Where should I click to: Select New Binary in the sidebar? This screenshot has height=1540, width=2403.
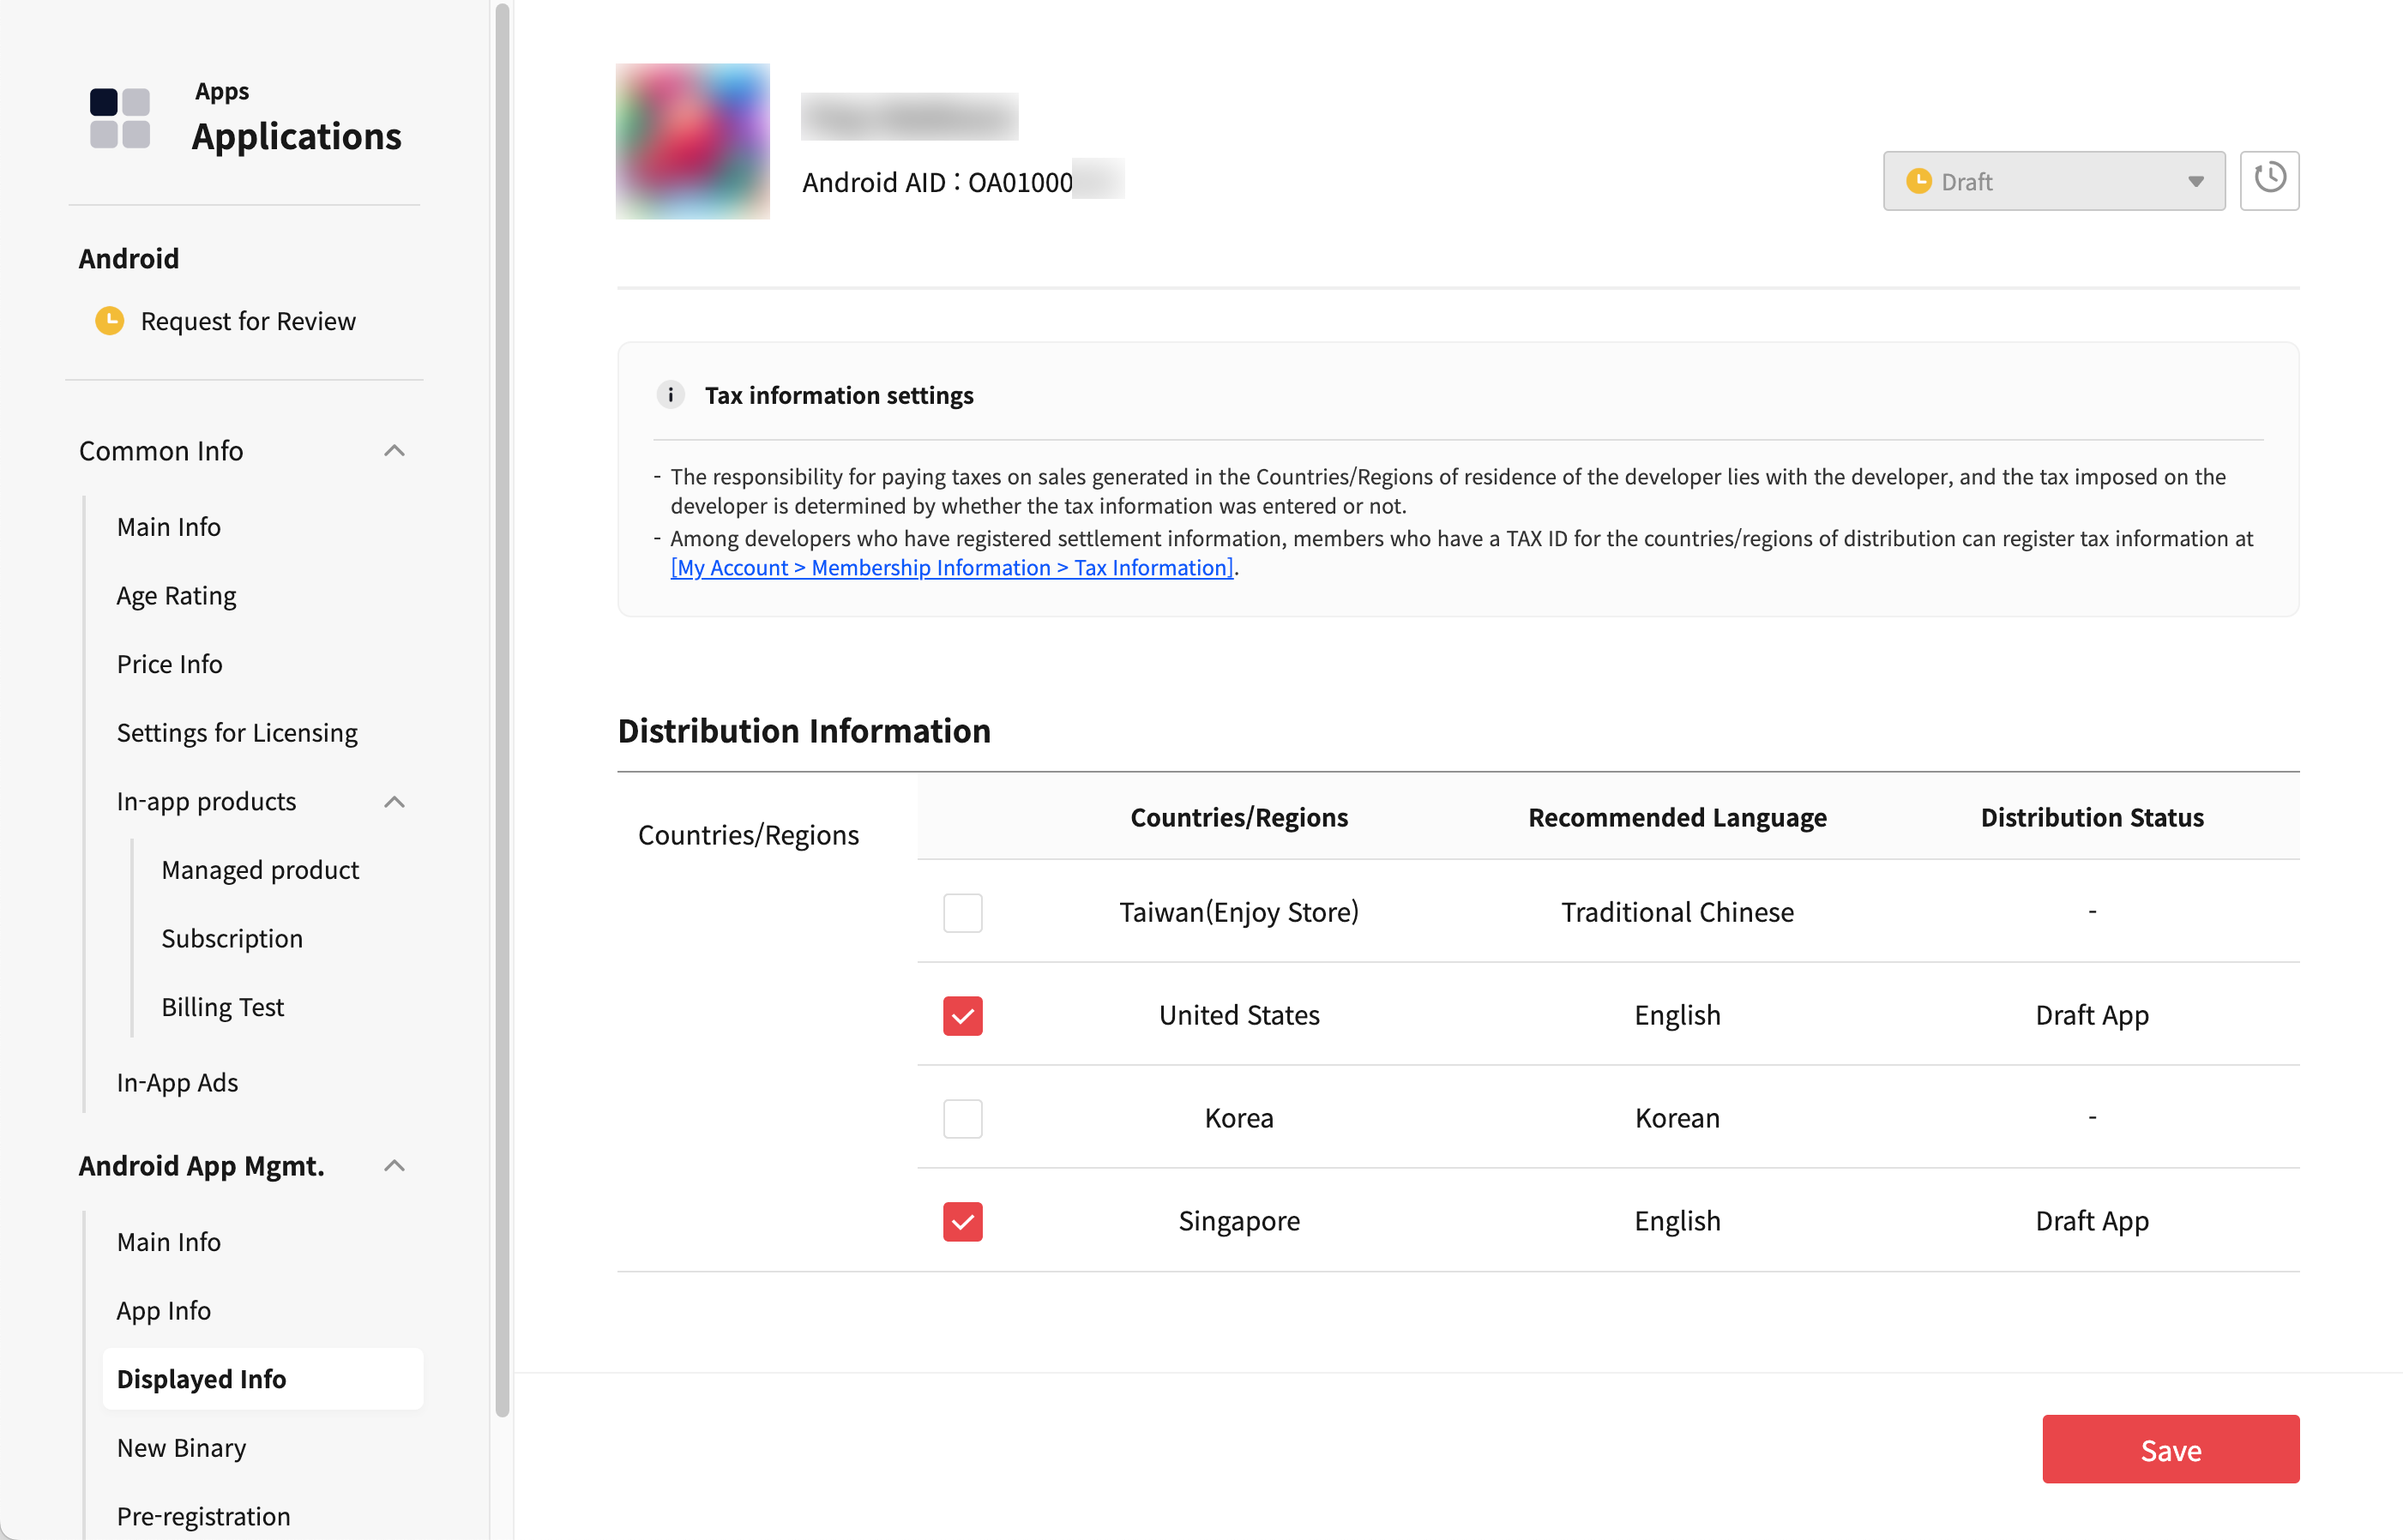click(x=181, y=1448)
